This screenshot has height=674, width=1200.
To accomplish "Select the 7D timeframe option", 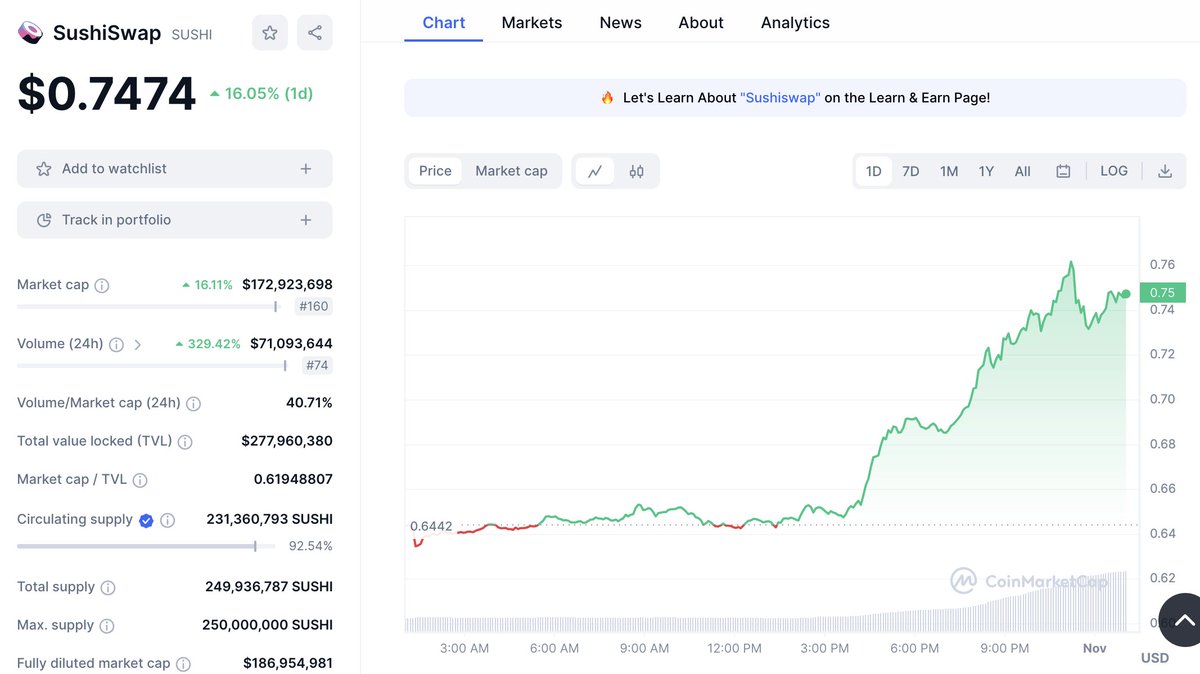I will point(910,170).
